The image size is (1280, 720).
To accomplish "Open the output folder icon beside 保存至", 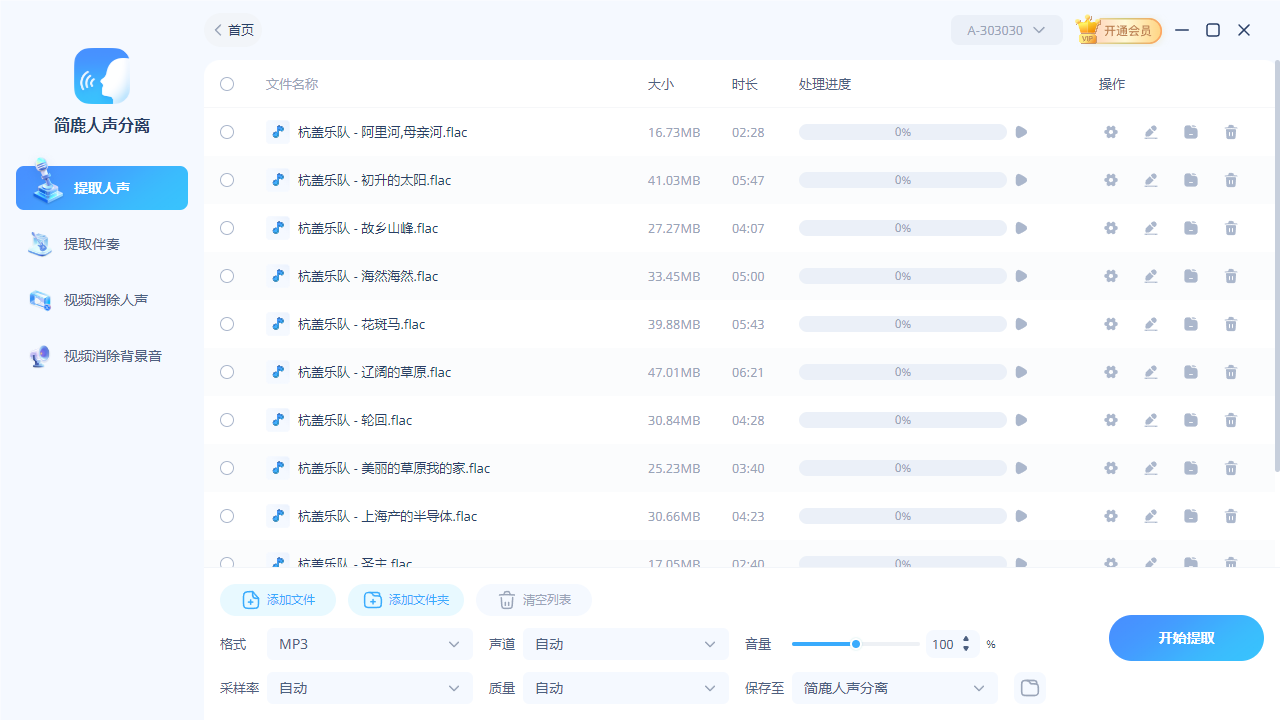I will coord(1030,688).
